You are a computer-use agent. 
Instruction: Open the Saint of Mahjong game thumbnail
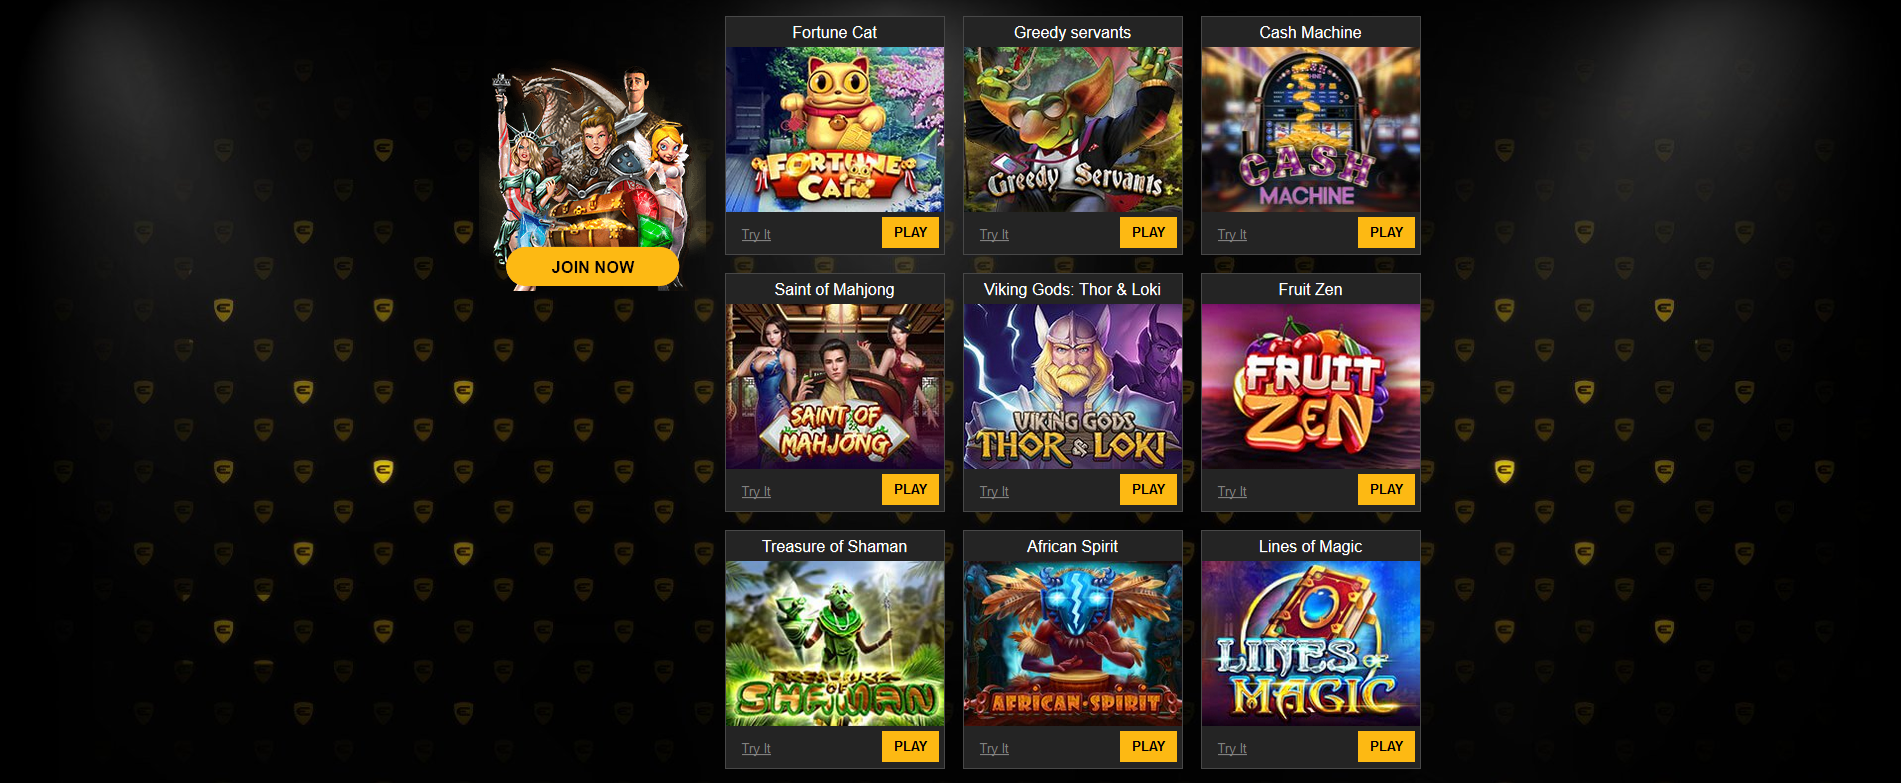coord(834,386)
